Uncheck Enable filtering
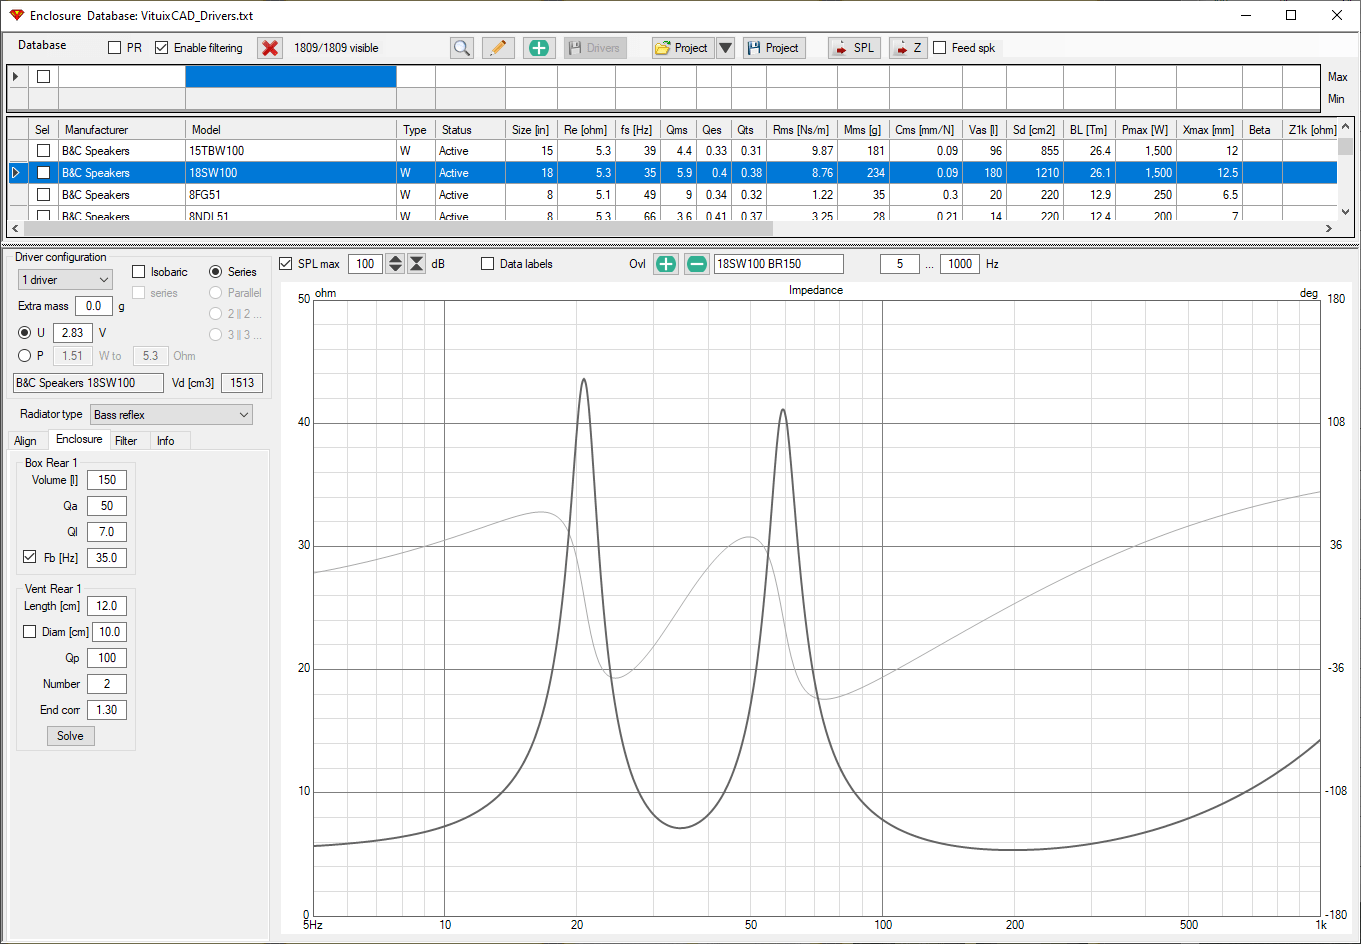 (x=162, y=48)
